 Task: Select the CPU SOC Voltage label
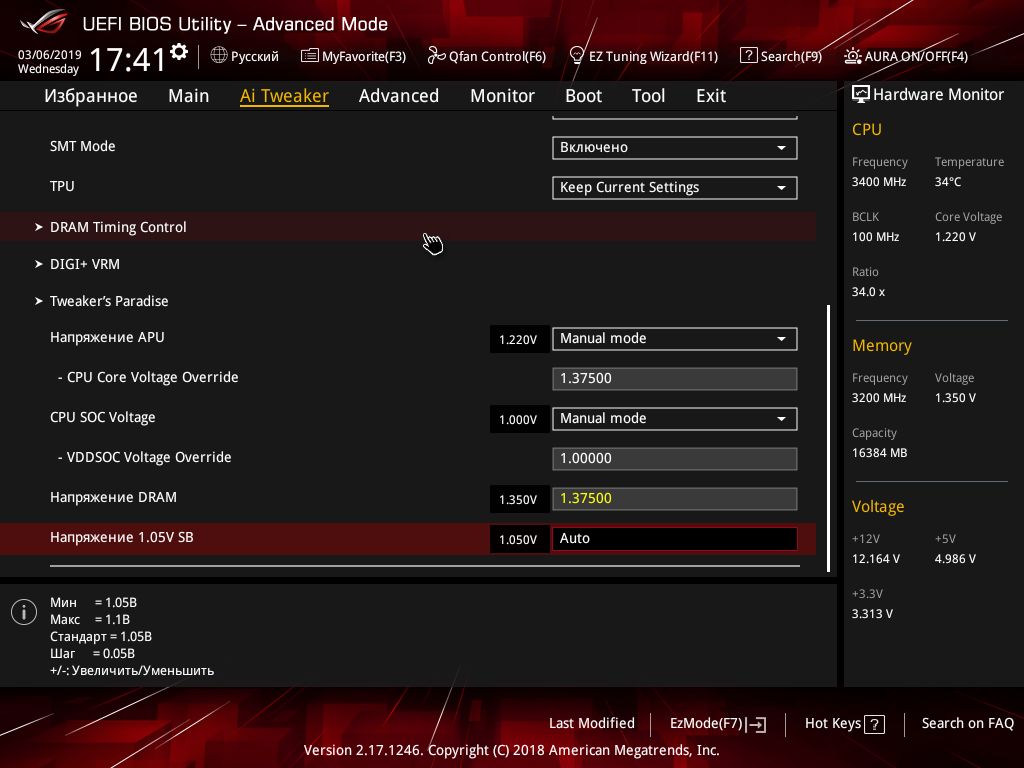103,417
